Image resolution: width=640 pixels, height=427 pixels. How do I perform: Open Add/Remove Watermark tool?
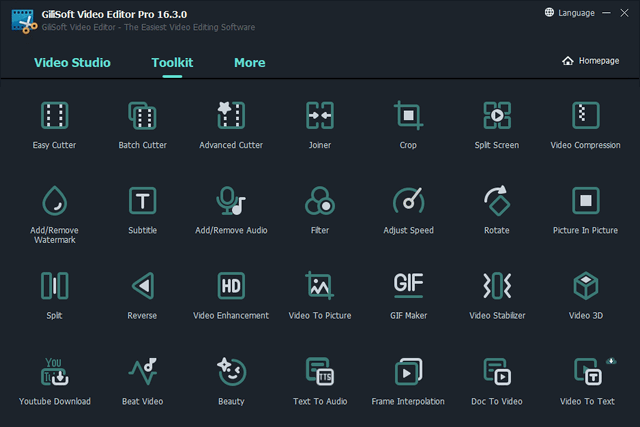[55, 201]
